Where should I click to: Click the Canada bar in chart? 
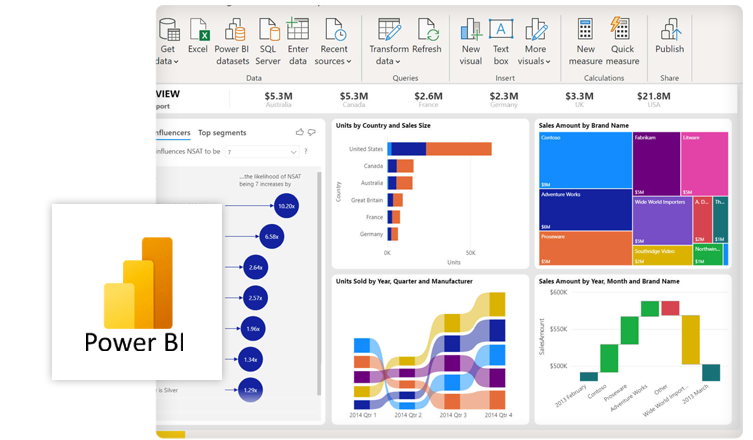[401, 166]
